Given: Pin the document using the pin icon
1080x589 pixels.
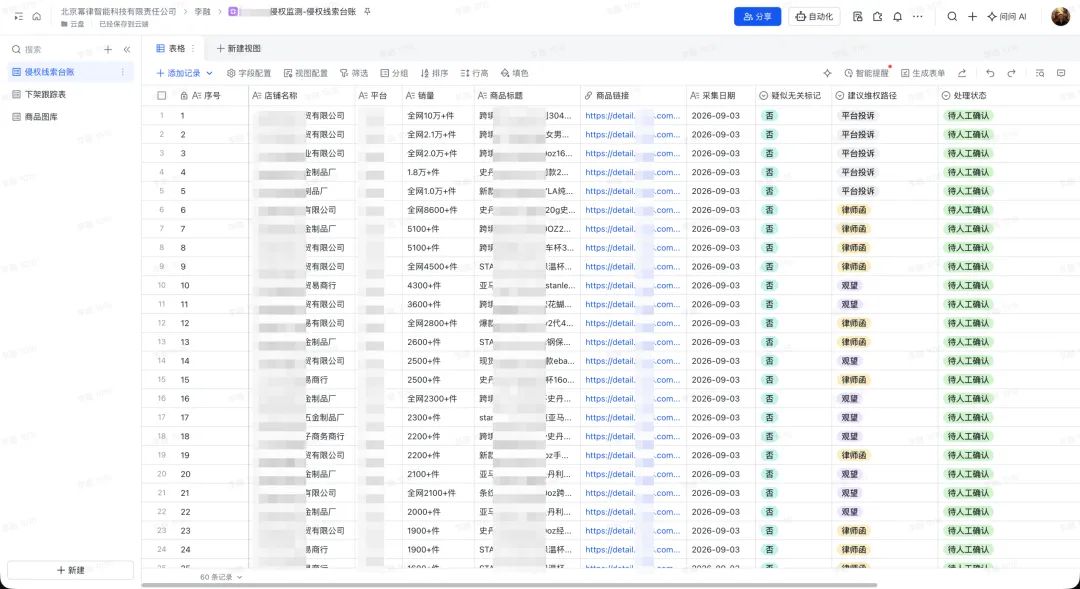Looking at the screenshot, I should click(x=367, y=12).
